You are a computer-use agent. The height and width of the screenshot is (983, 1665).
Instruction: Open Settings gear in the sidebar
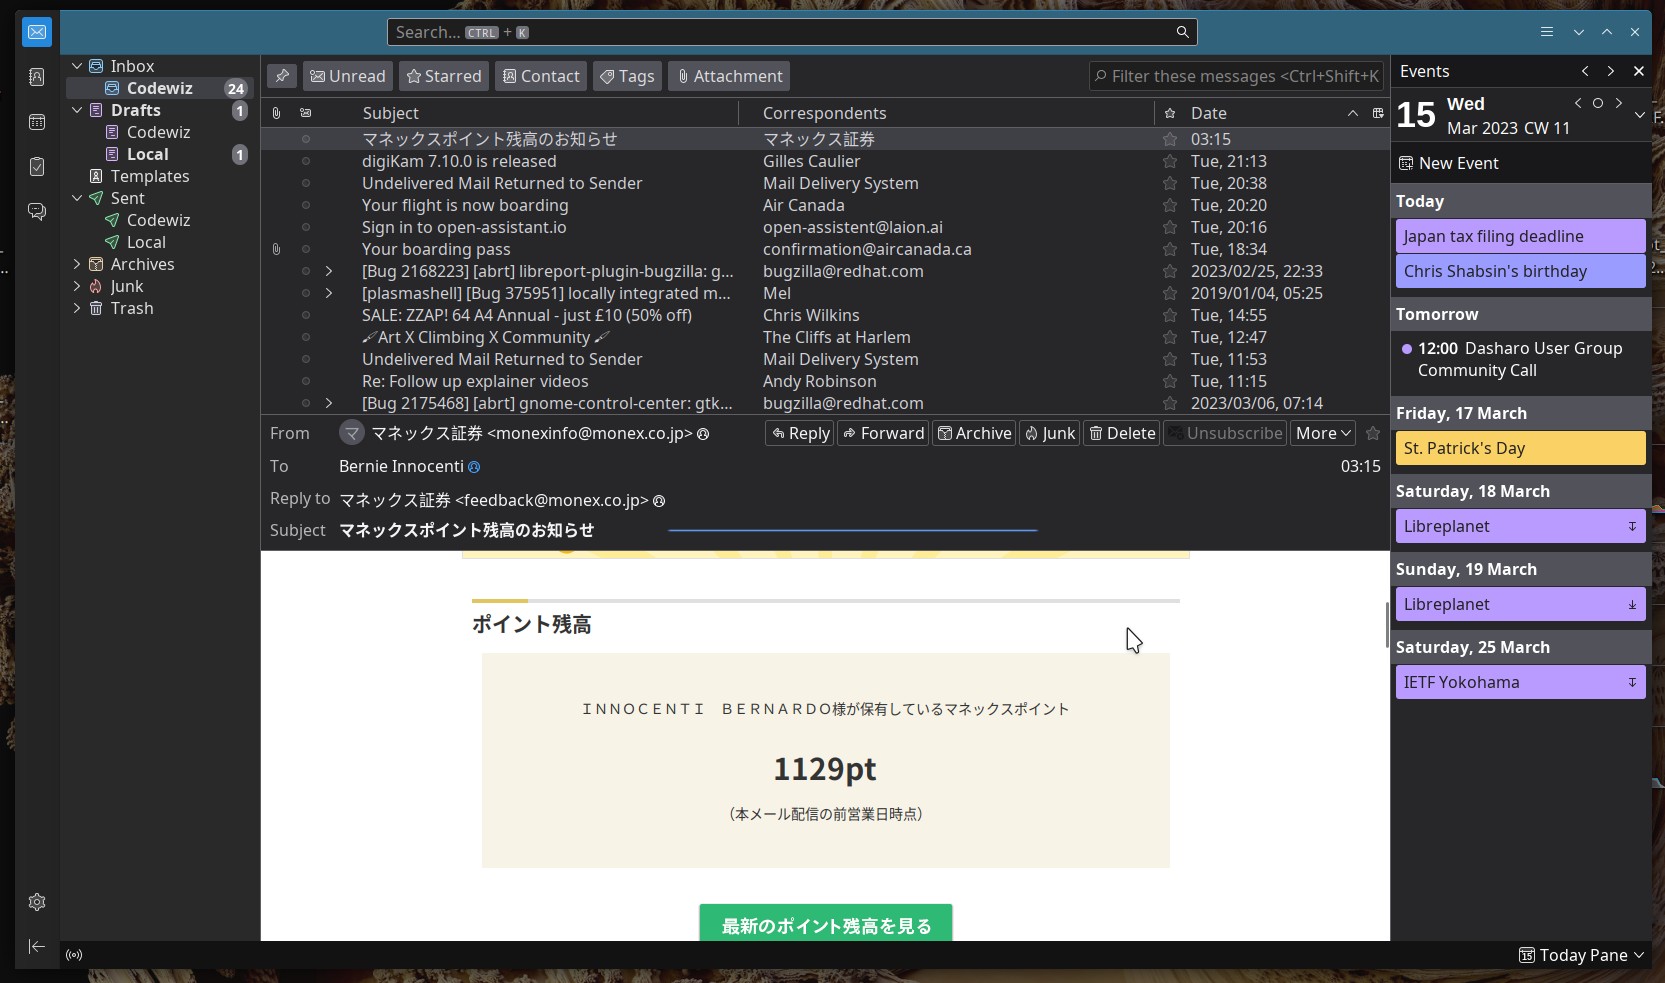[x=37, y=902]
